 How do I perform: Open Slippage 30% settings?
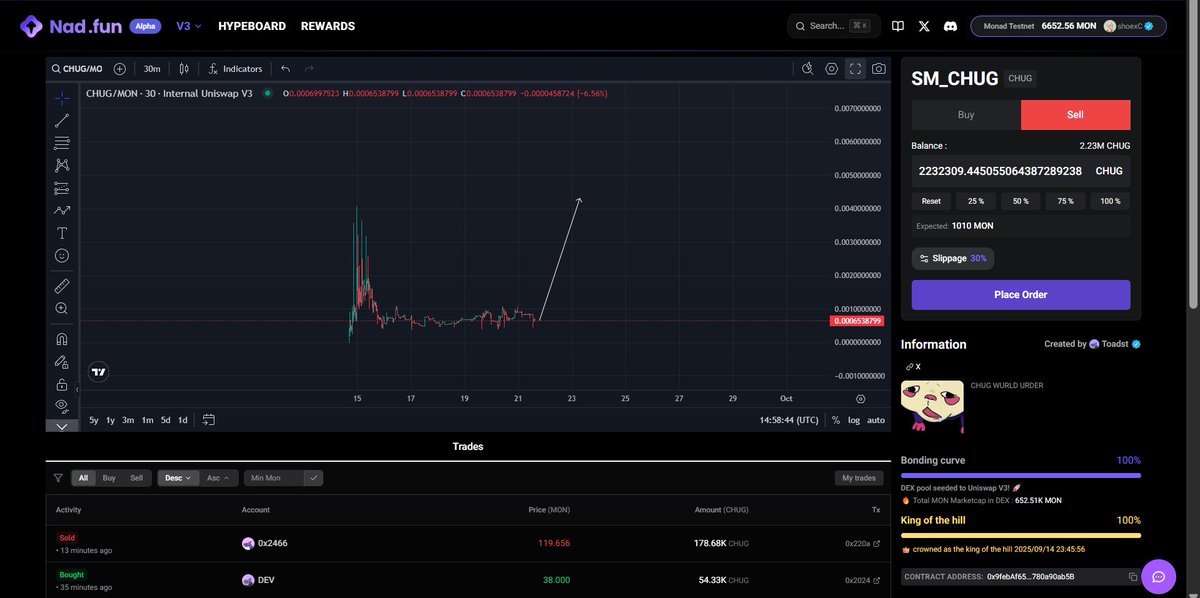point(953,258)
